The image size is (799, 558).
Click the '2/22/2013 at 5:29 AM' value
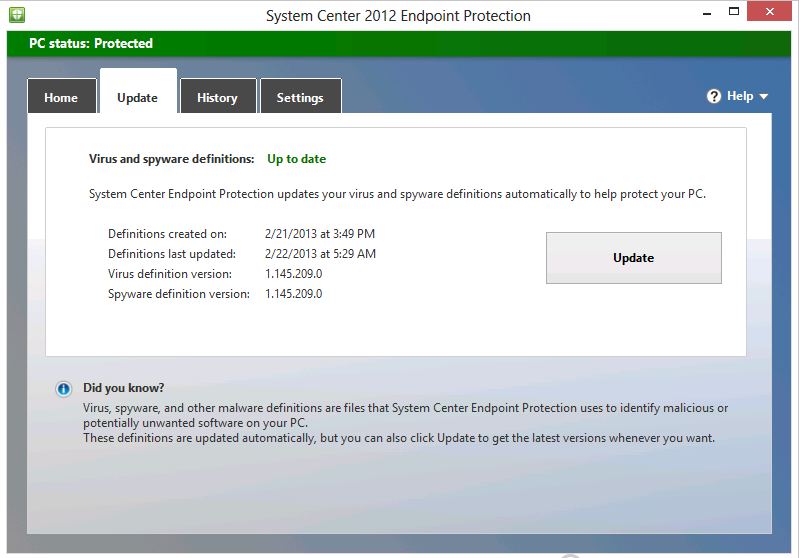[321, 254]
